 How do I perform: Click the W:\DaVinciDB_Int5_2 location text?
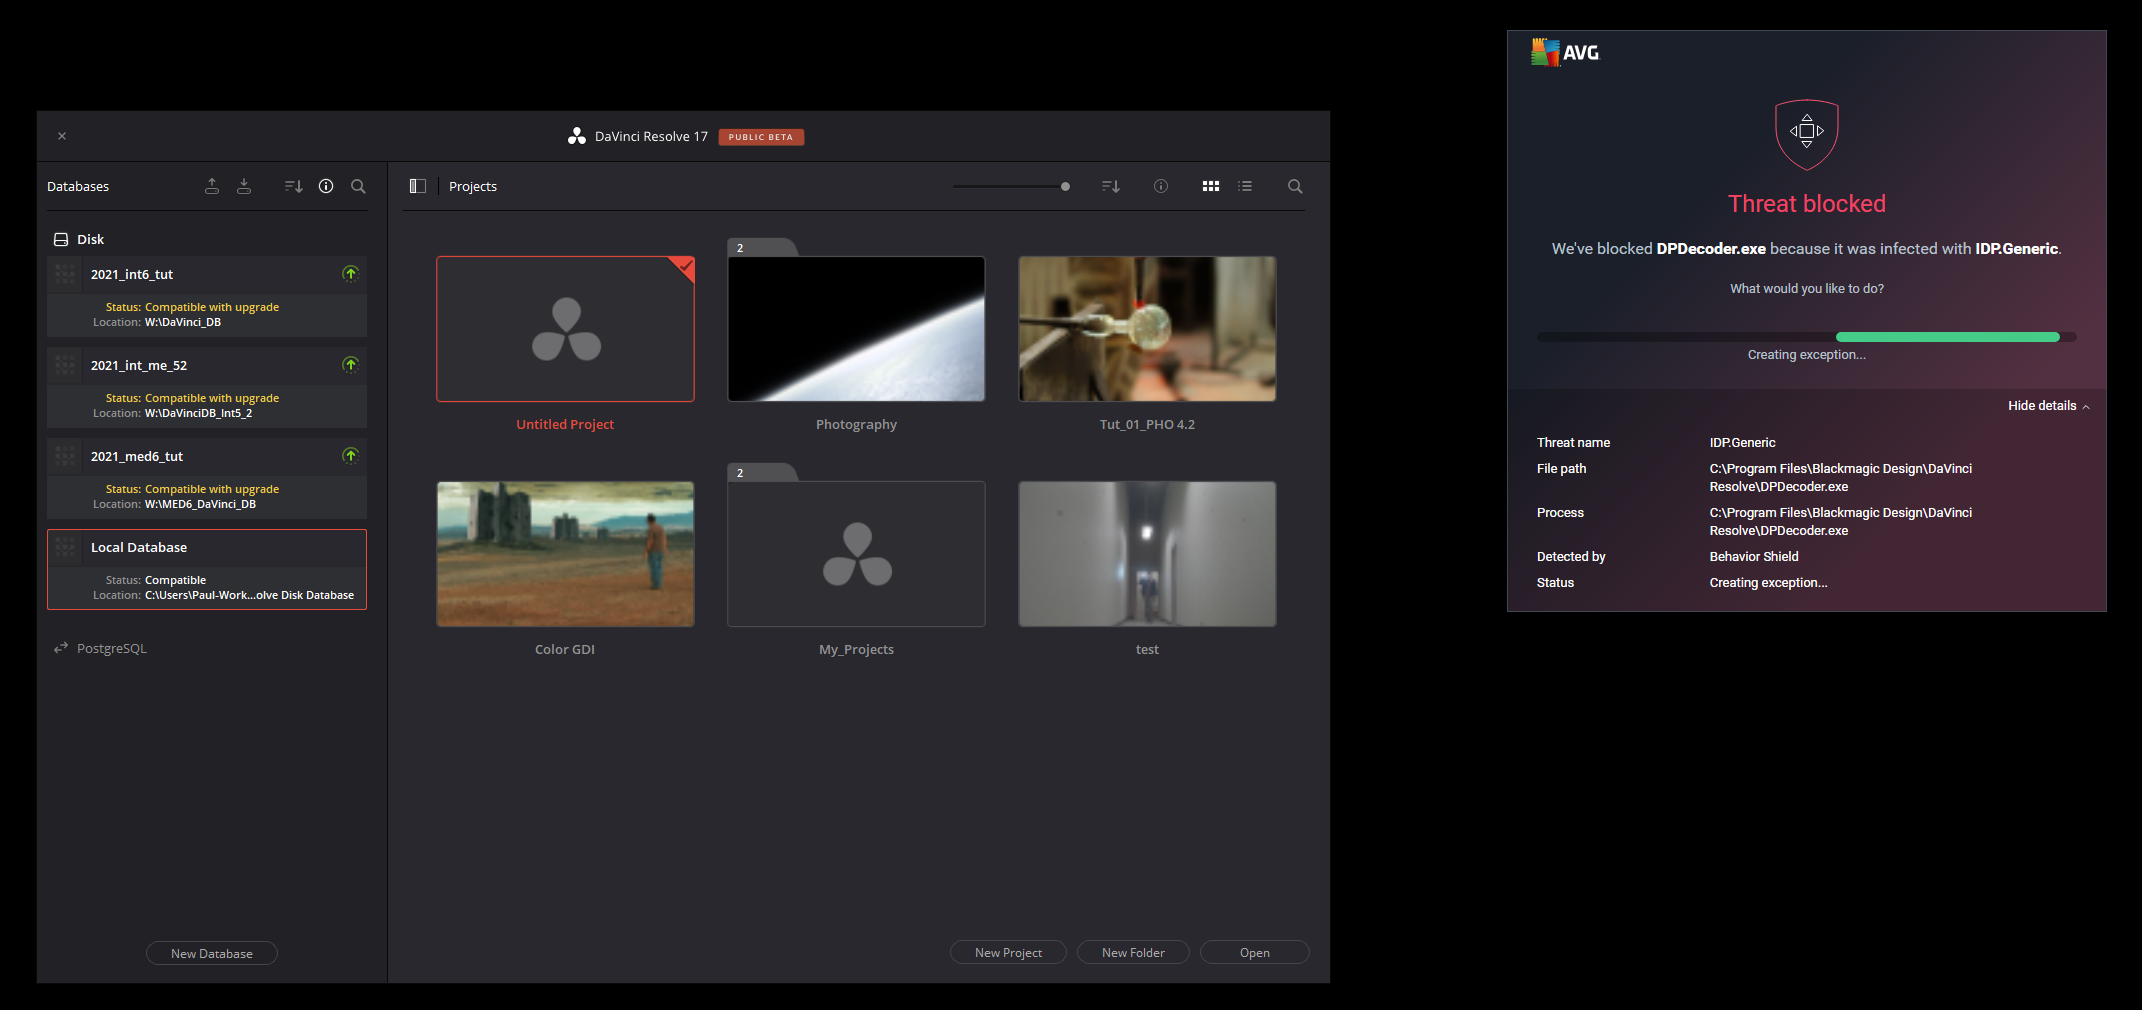198,413
